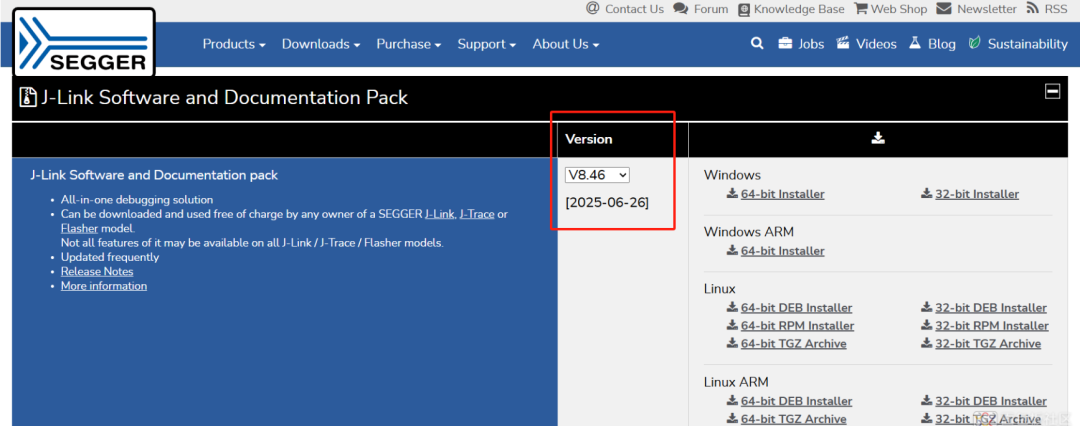
Task: Open the Videos link
Action: click(866, 43)
